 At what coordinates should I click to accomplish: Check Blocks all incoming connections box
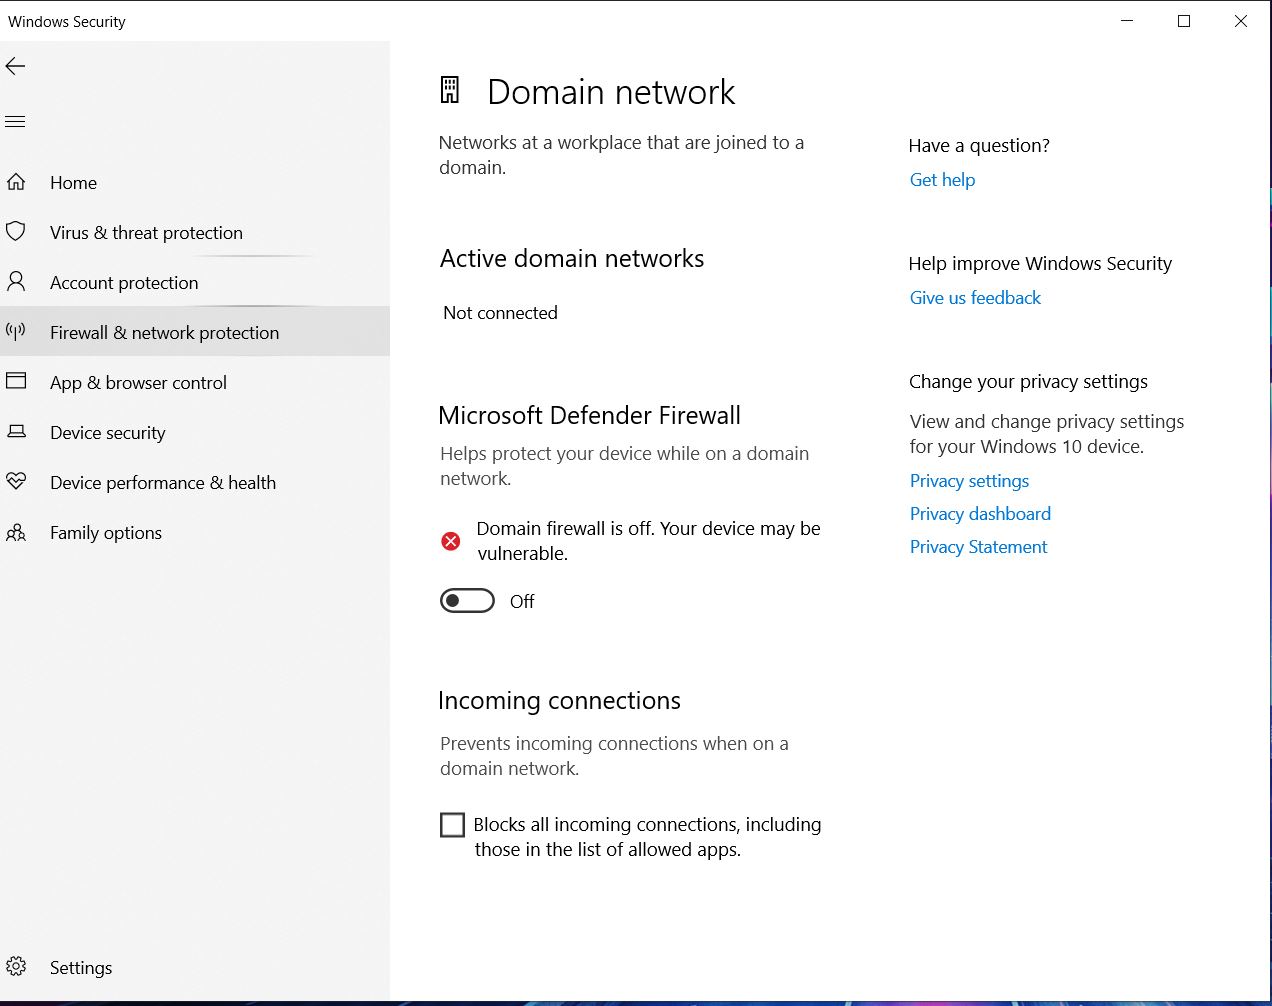(x=453, y=825)
